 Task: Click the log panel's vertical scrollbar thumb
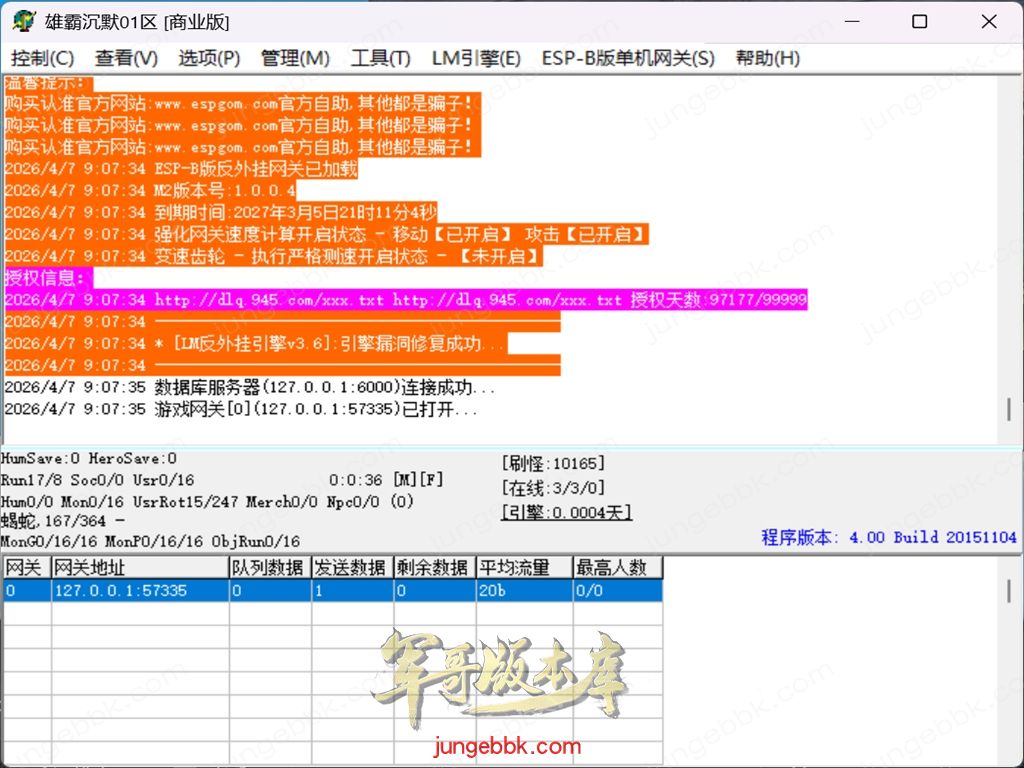point(1008,410)
